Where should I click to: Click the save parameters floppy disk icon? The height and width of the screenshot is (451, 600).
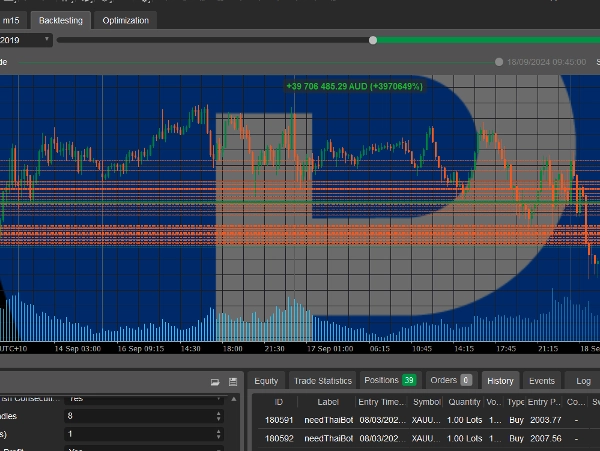(x=232, y=381)
